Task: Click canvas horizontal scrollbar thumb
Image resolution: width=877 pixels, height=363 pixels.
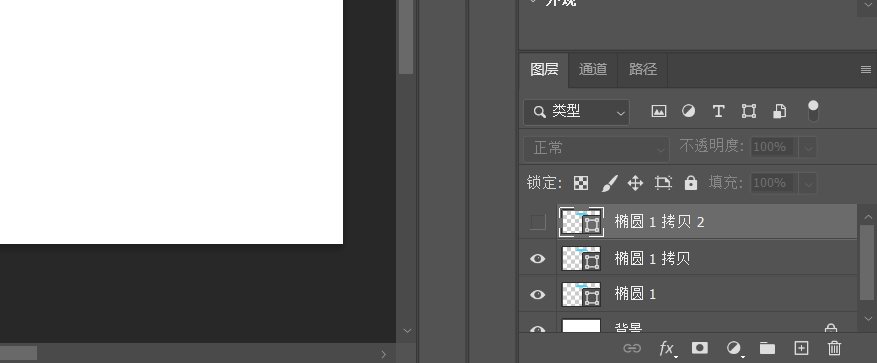Action: [x=18, y=353]
